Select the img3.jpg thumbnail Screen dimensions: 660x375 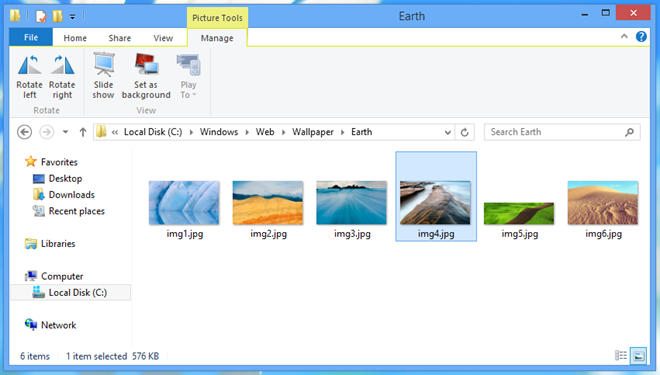(x=351, y=203)
